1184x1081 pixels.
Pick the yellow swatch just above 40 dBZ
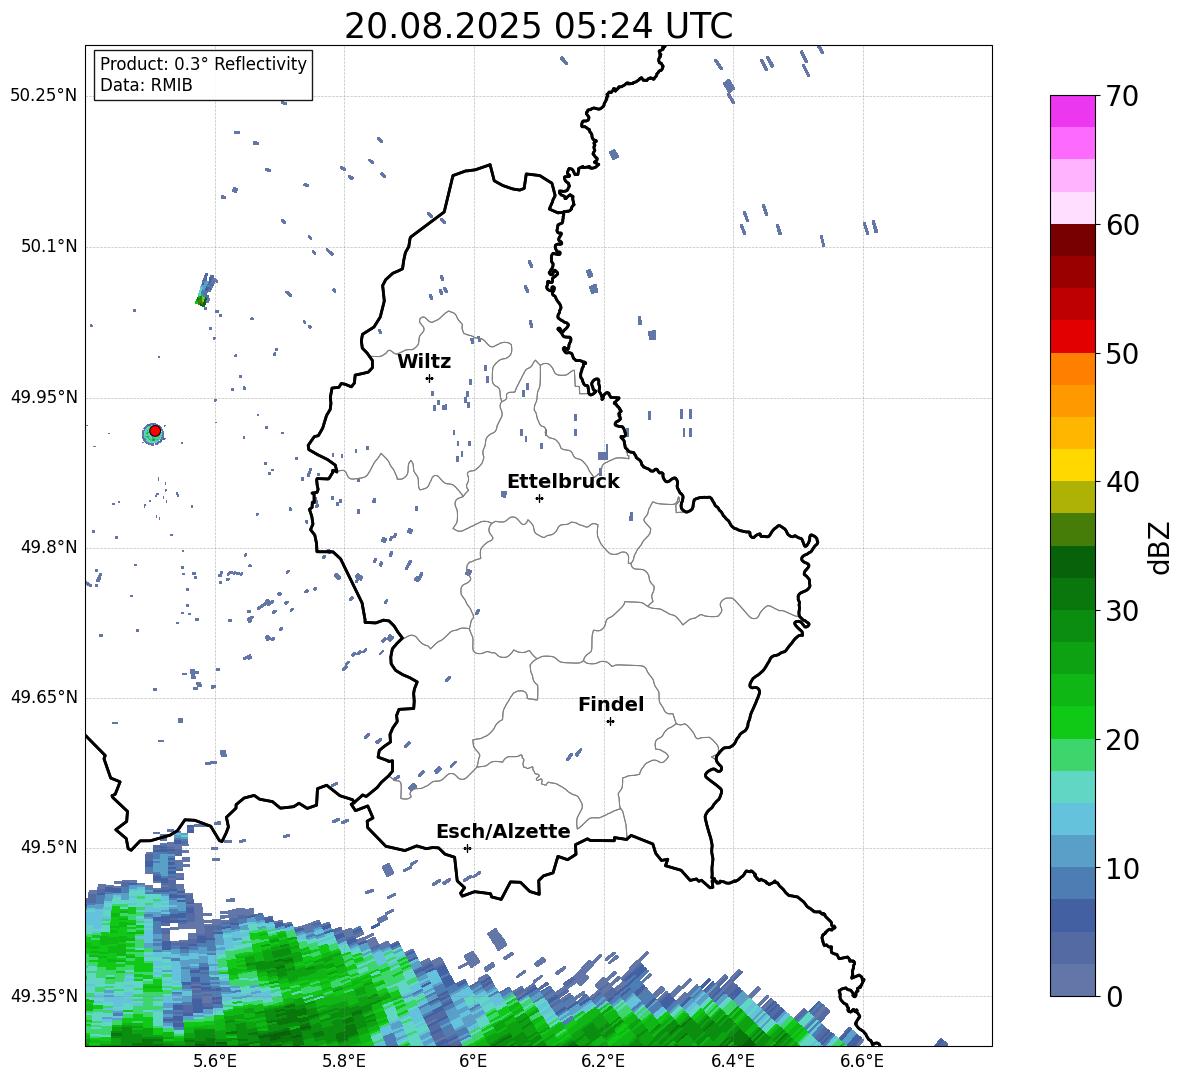[x=1072, y=465]
